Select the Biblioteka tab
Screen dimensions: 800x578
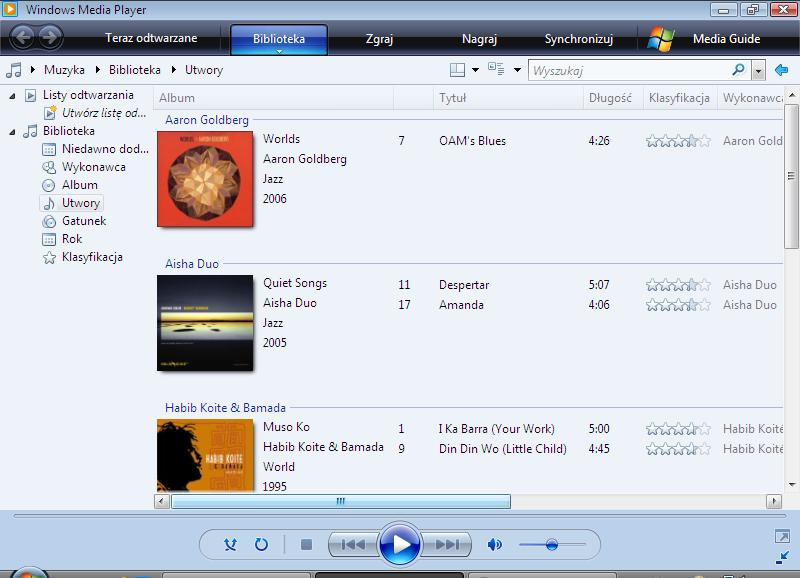279,39
